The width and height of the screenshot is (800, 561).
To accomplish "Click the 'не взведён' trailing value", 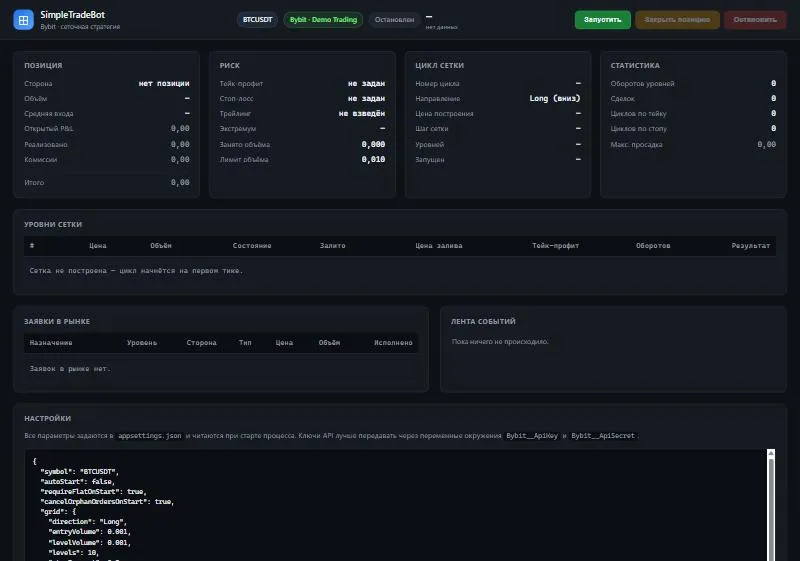I will point(362,113).
